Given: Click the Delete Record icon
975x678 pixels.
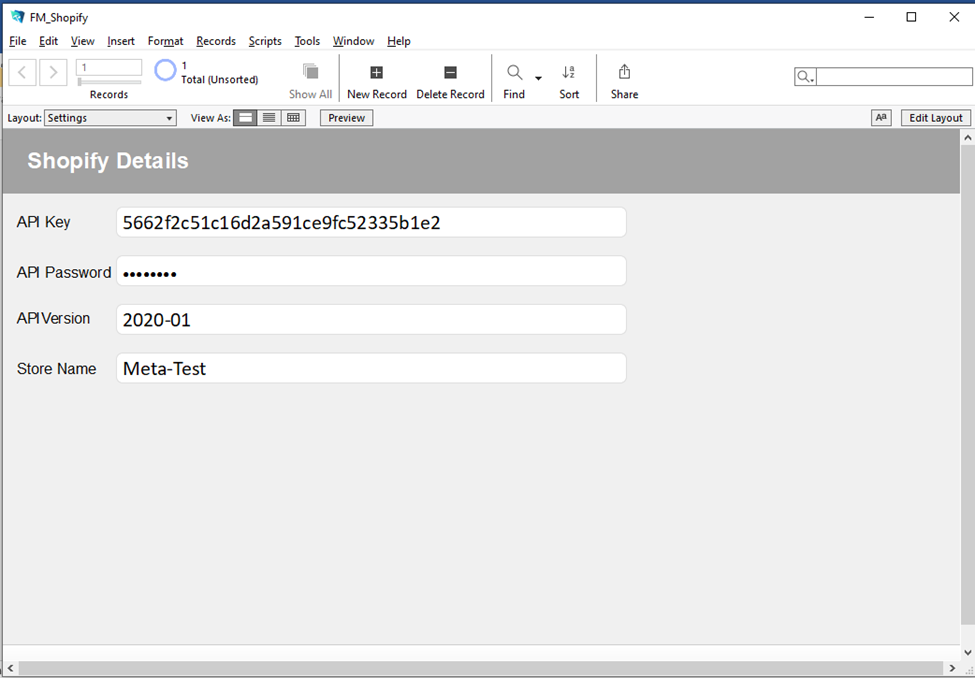Looking at the screenshot, I should [450, 73].
